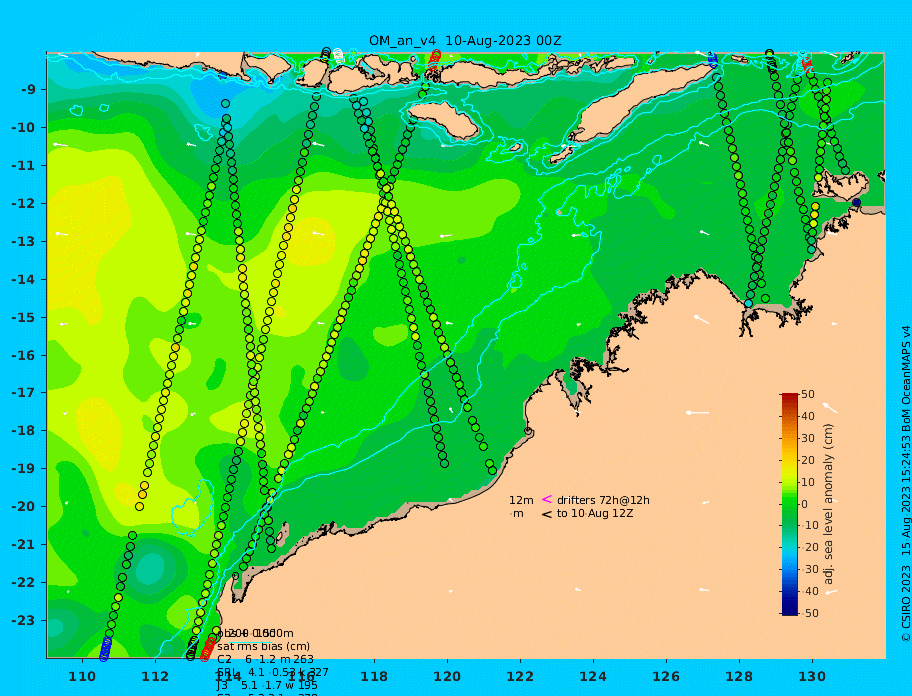Click the blue satellite track cluster at map bottom-left

click(x=105, y=649)
